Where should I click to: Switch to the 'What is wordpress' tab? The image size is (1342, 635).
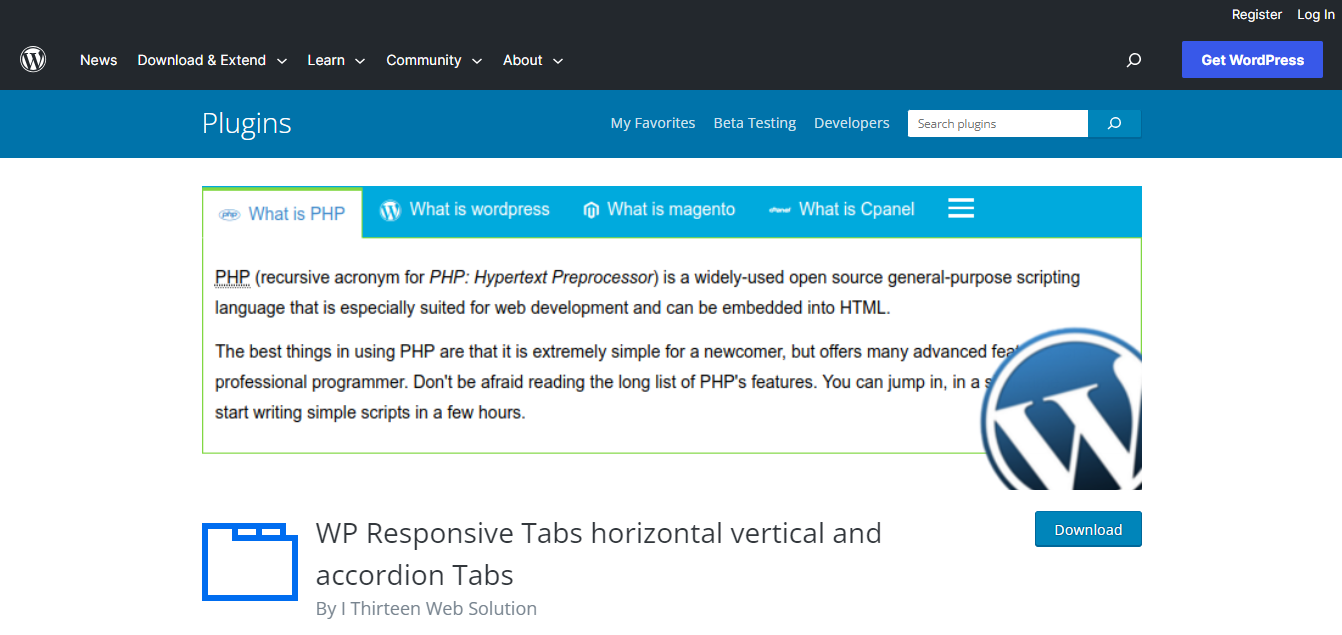click(x=478, y=210)
